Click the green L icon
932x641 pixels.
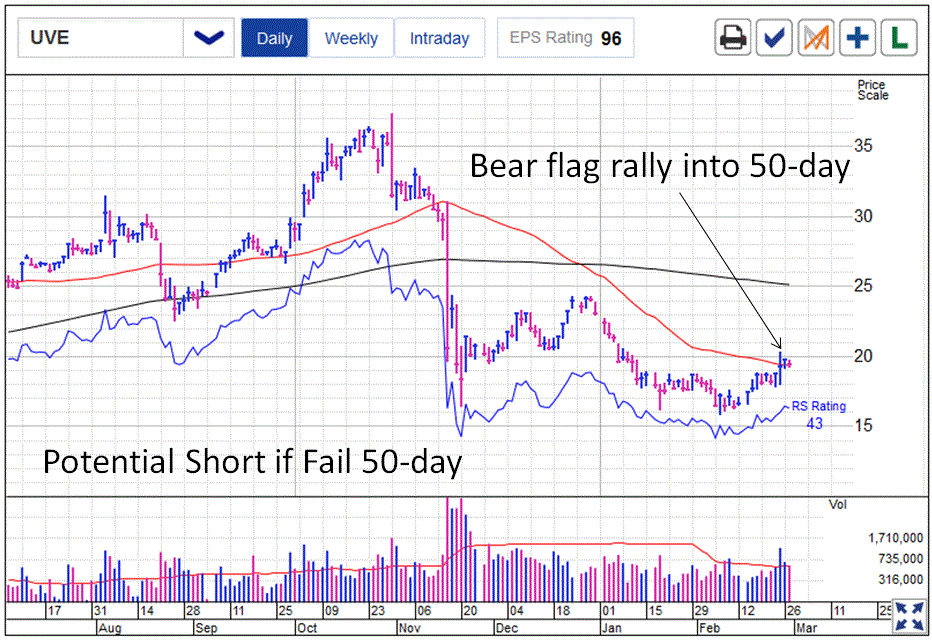[x=899, y=37]
